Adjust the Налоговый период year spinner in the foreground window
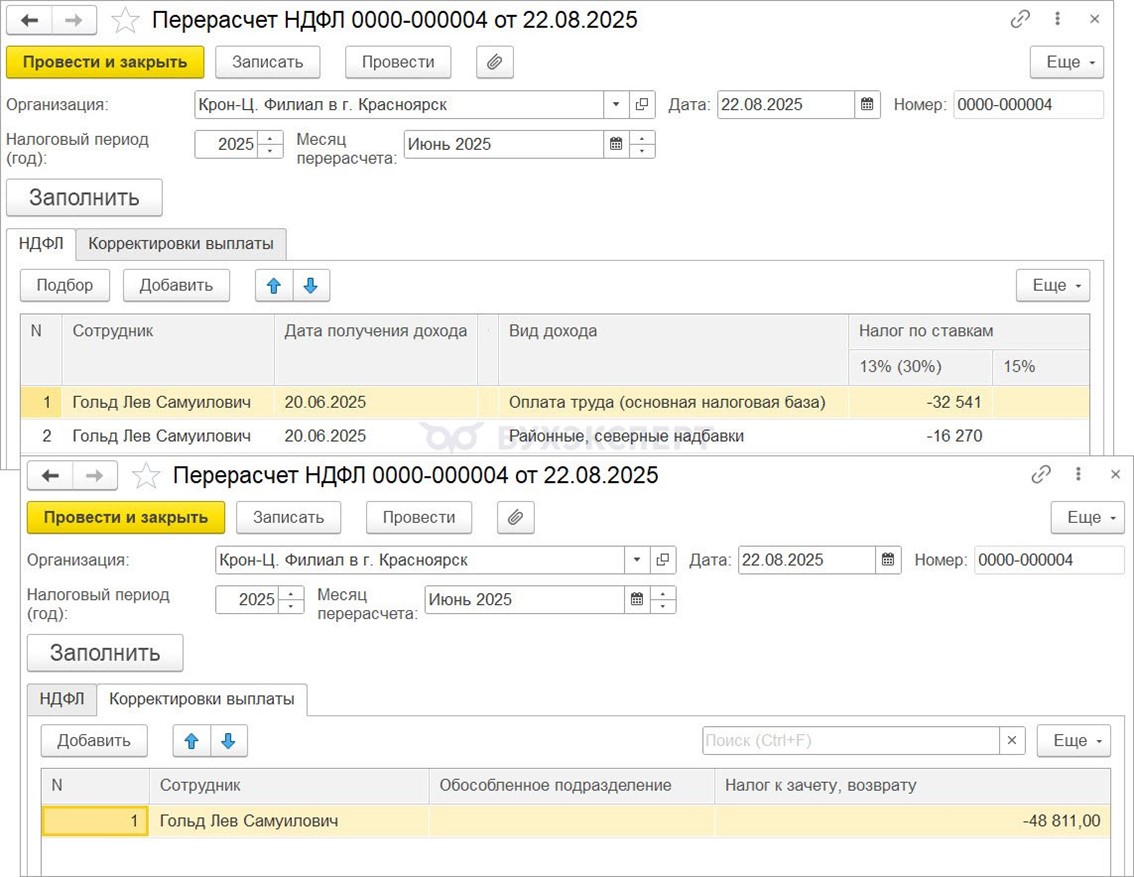Image resolution: width=1134 pixels, height=877 pixels. 292,600
